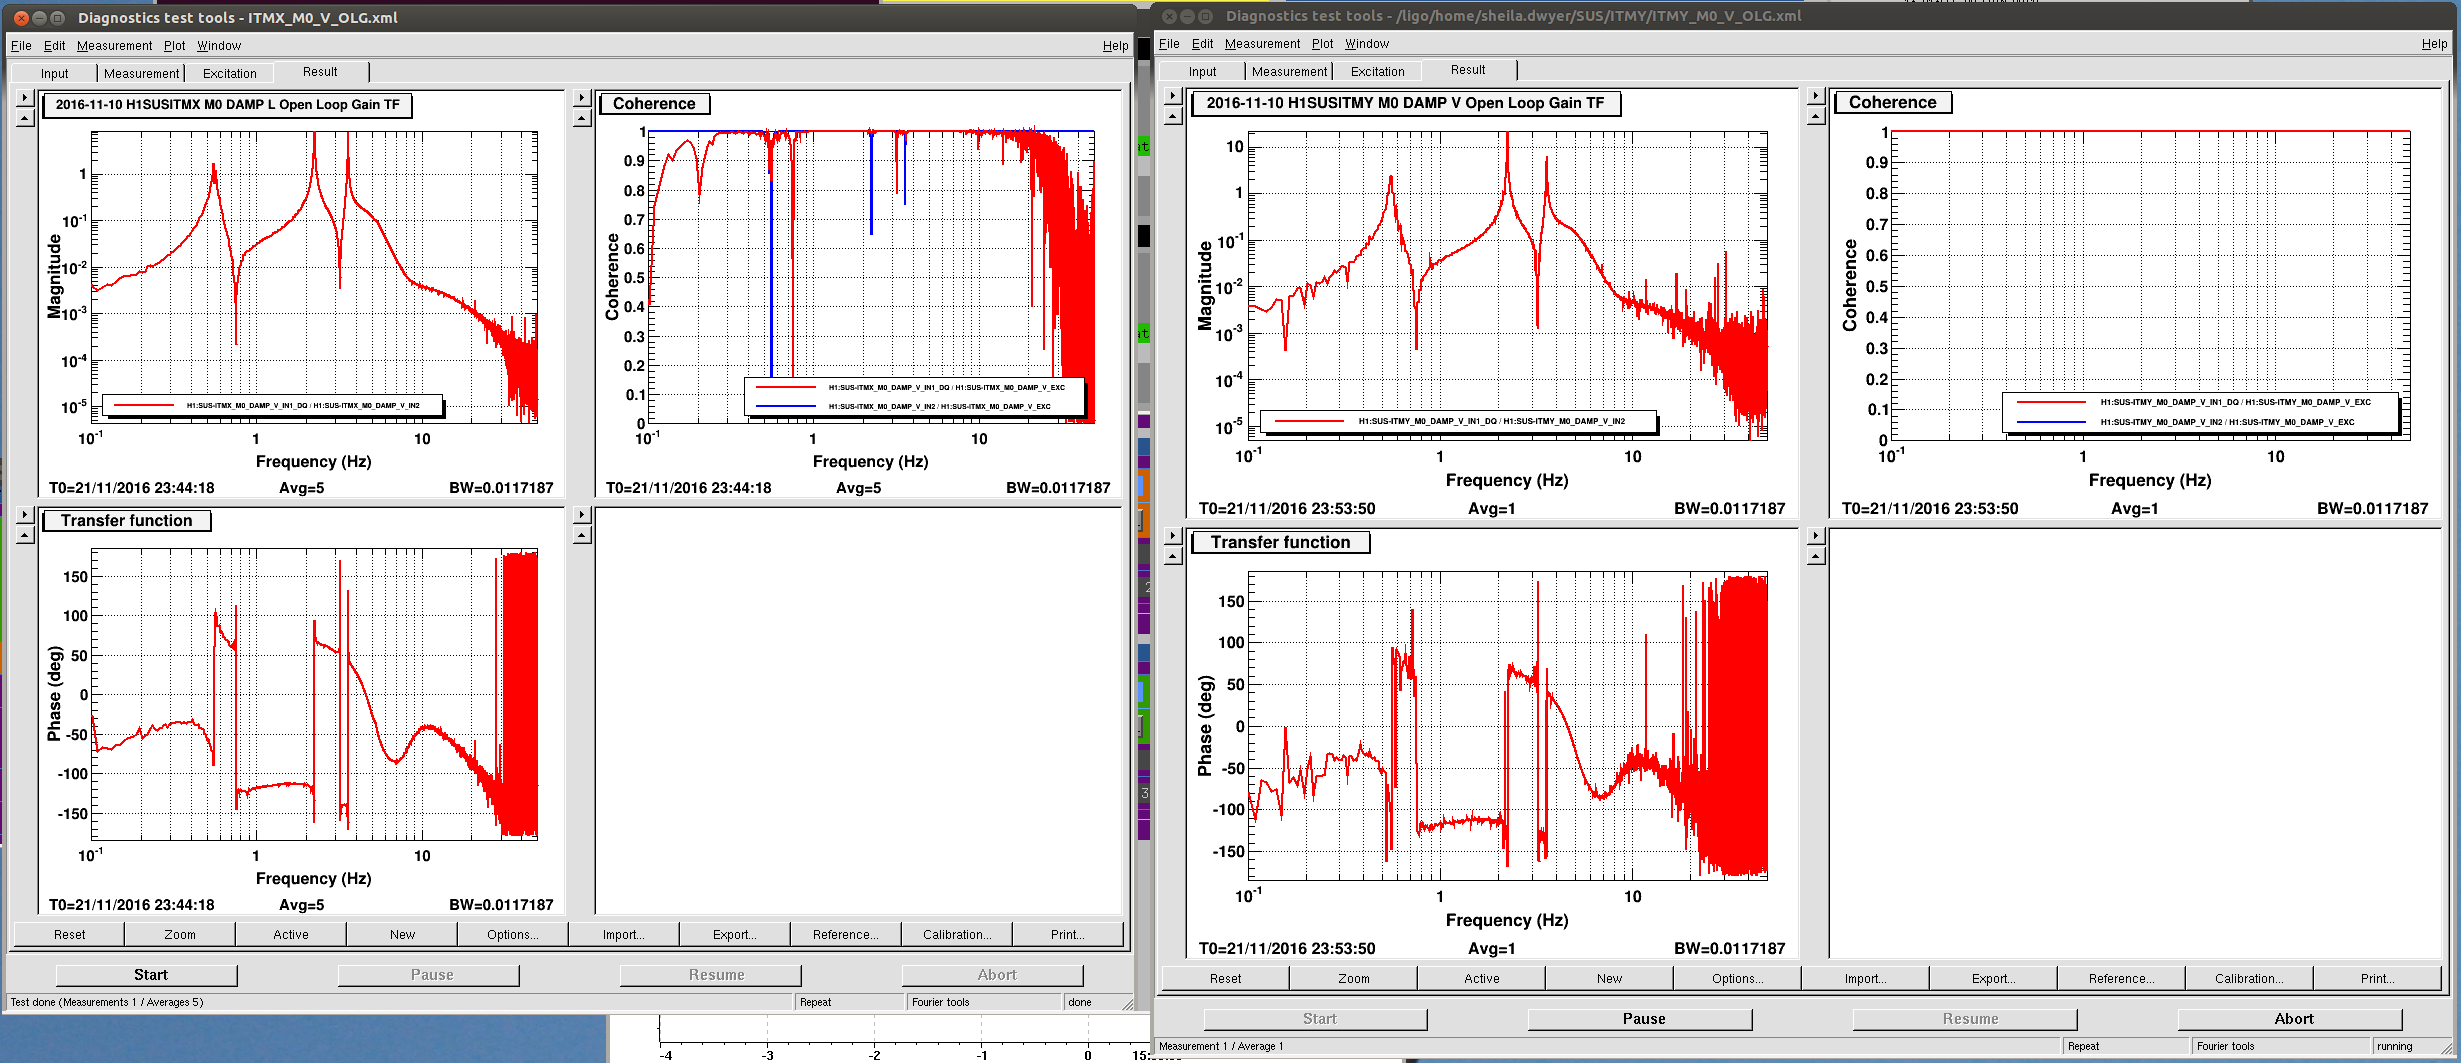
Task: Click Reset button in ITMX window
Action: [69, 934]
